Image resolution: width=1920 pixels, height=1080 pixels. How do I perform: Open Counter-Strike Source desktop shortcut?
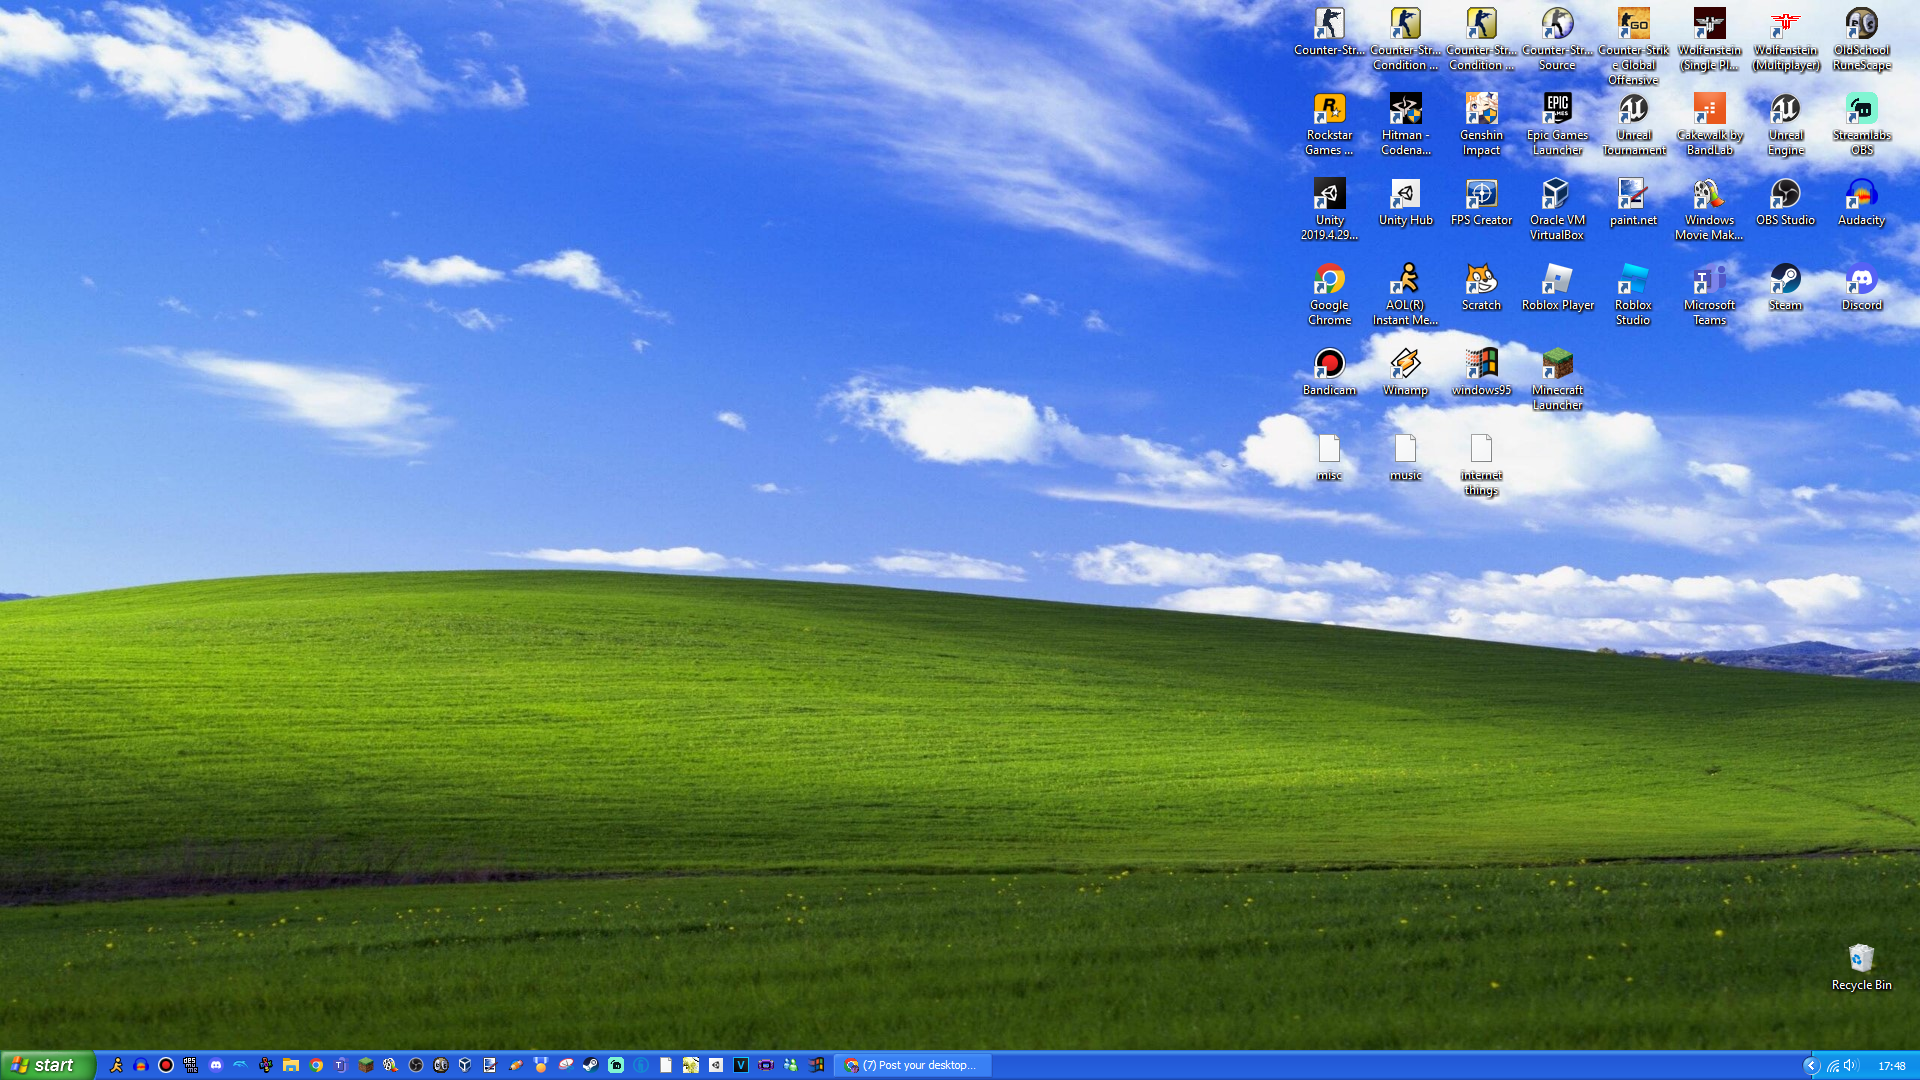(x=1557, y=39)
